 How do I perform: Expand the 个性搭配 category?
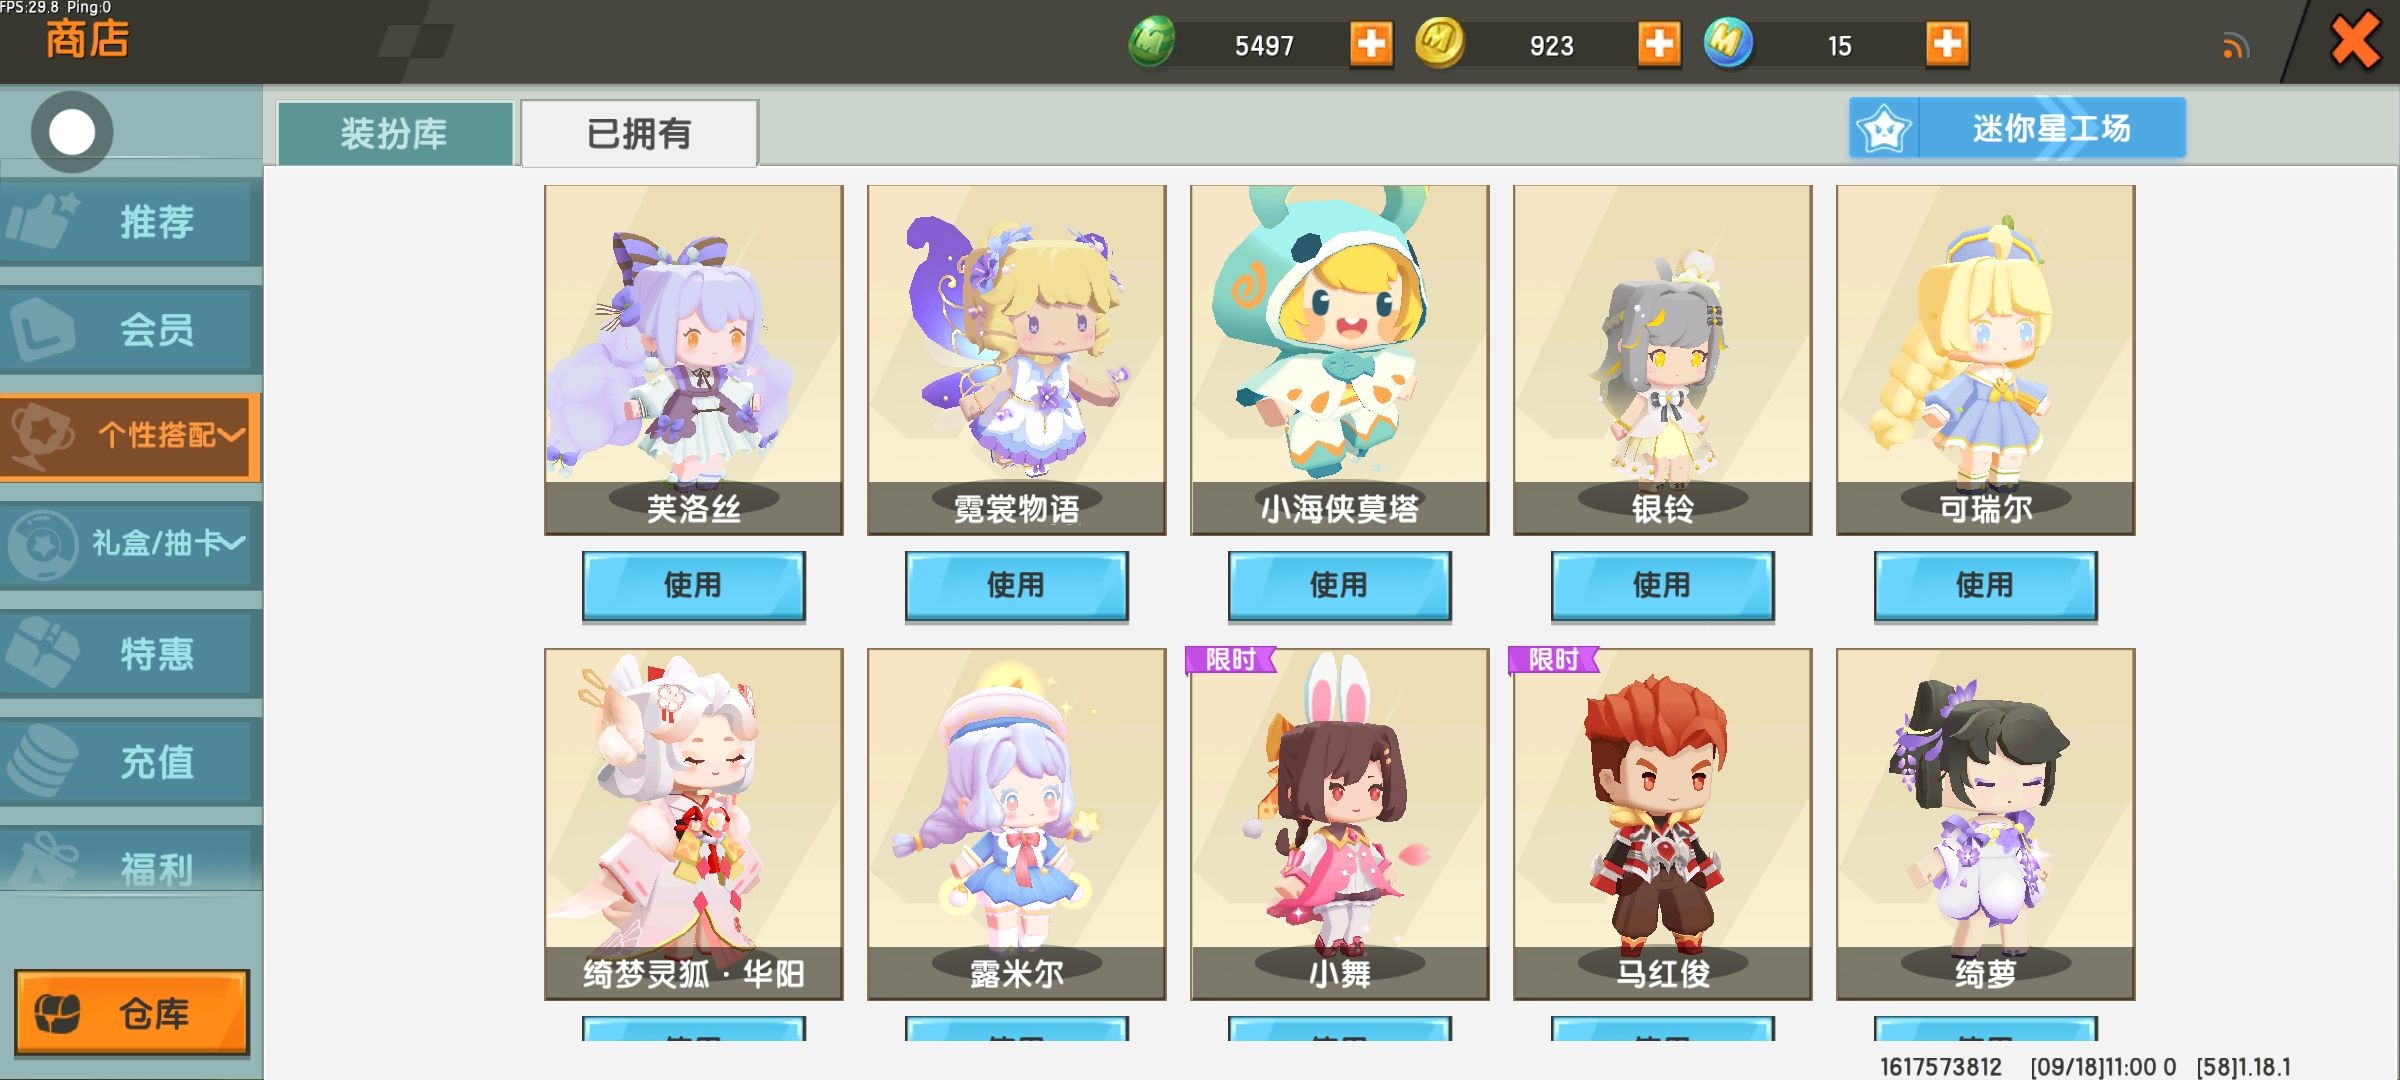pyautogui.click(x=131, y=436)
